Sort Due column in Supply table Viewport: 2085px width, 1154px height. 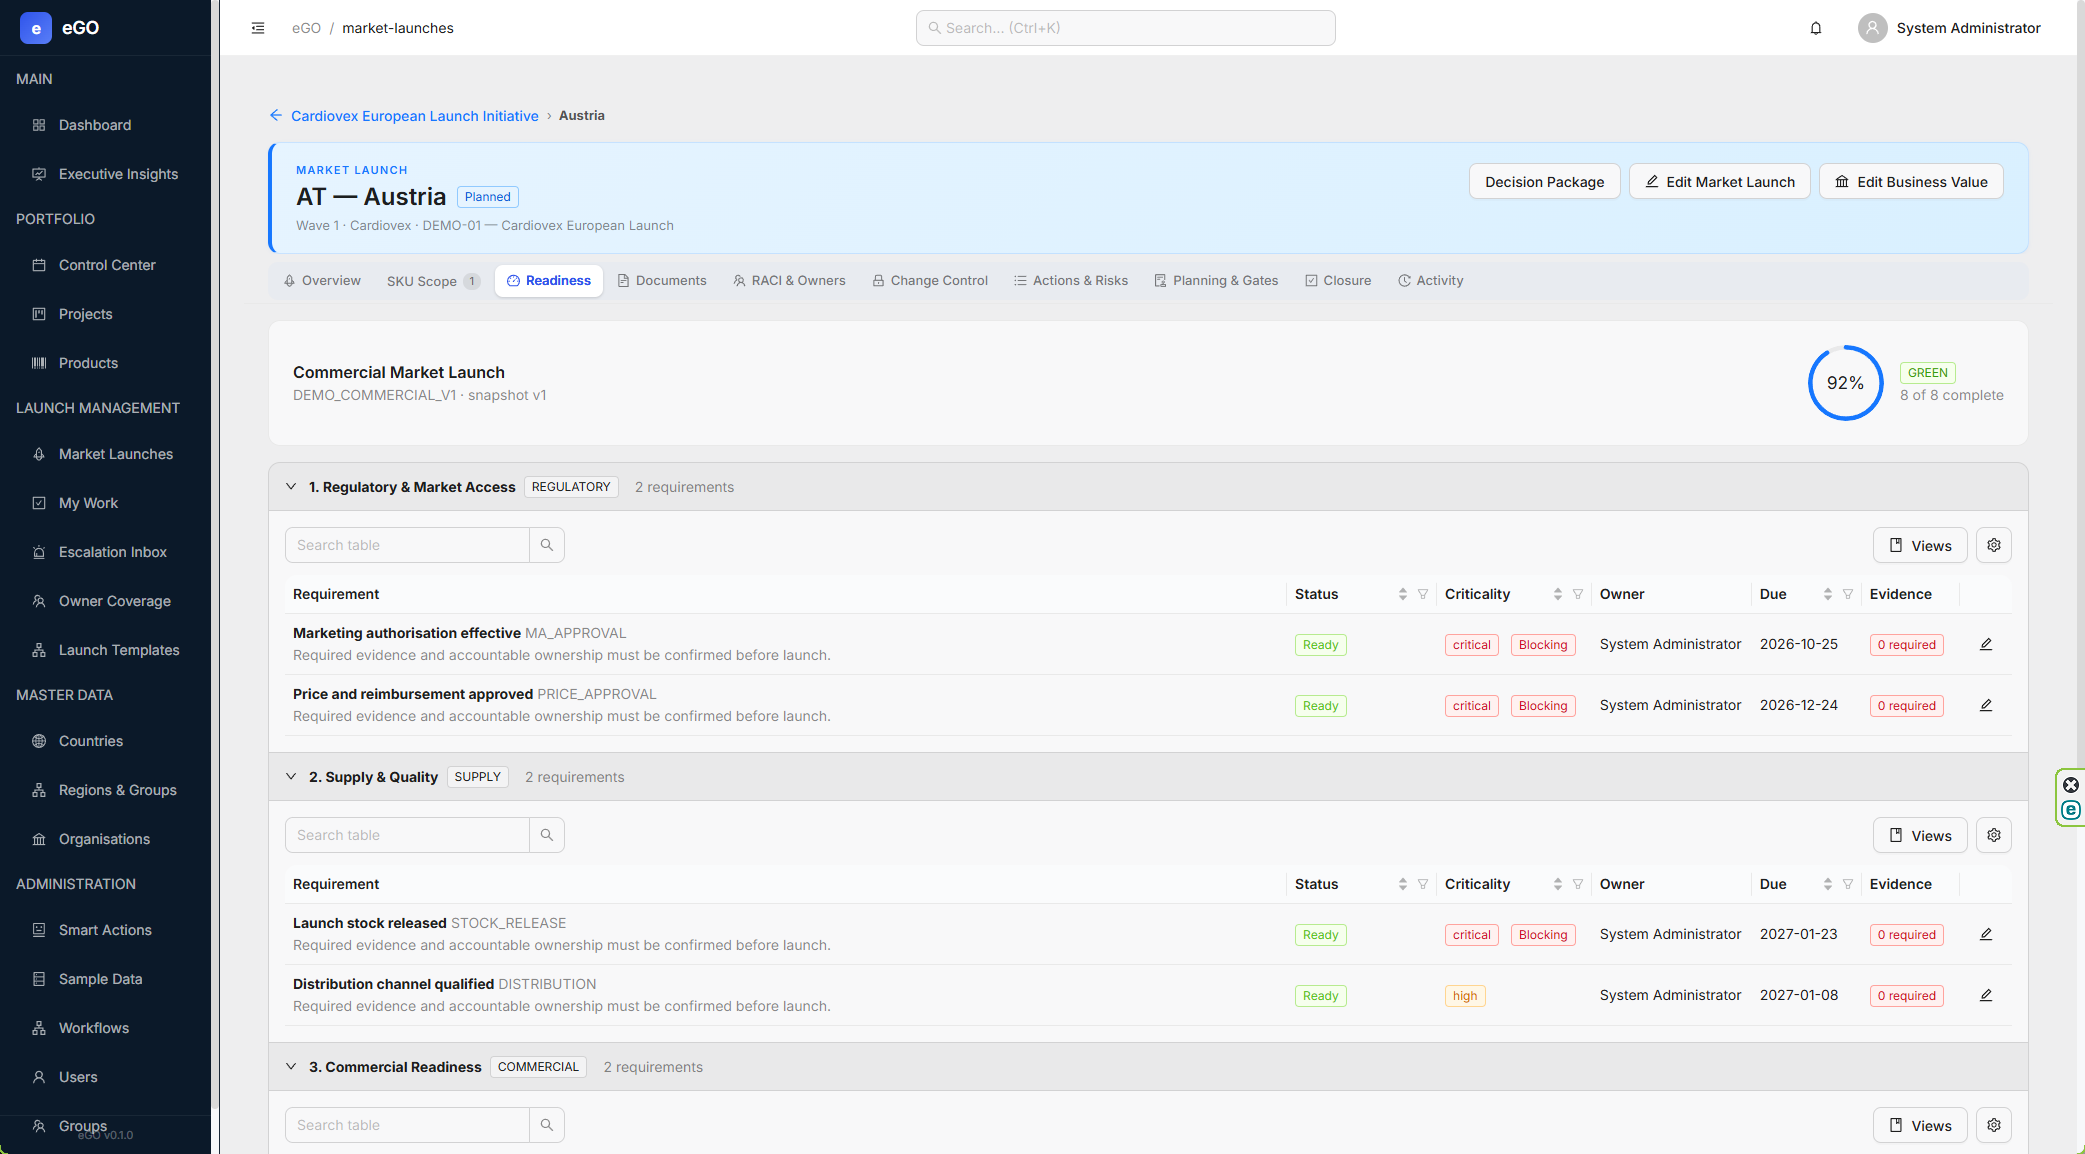(1828, 884)
